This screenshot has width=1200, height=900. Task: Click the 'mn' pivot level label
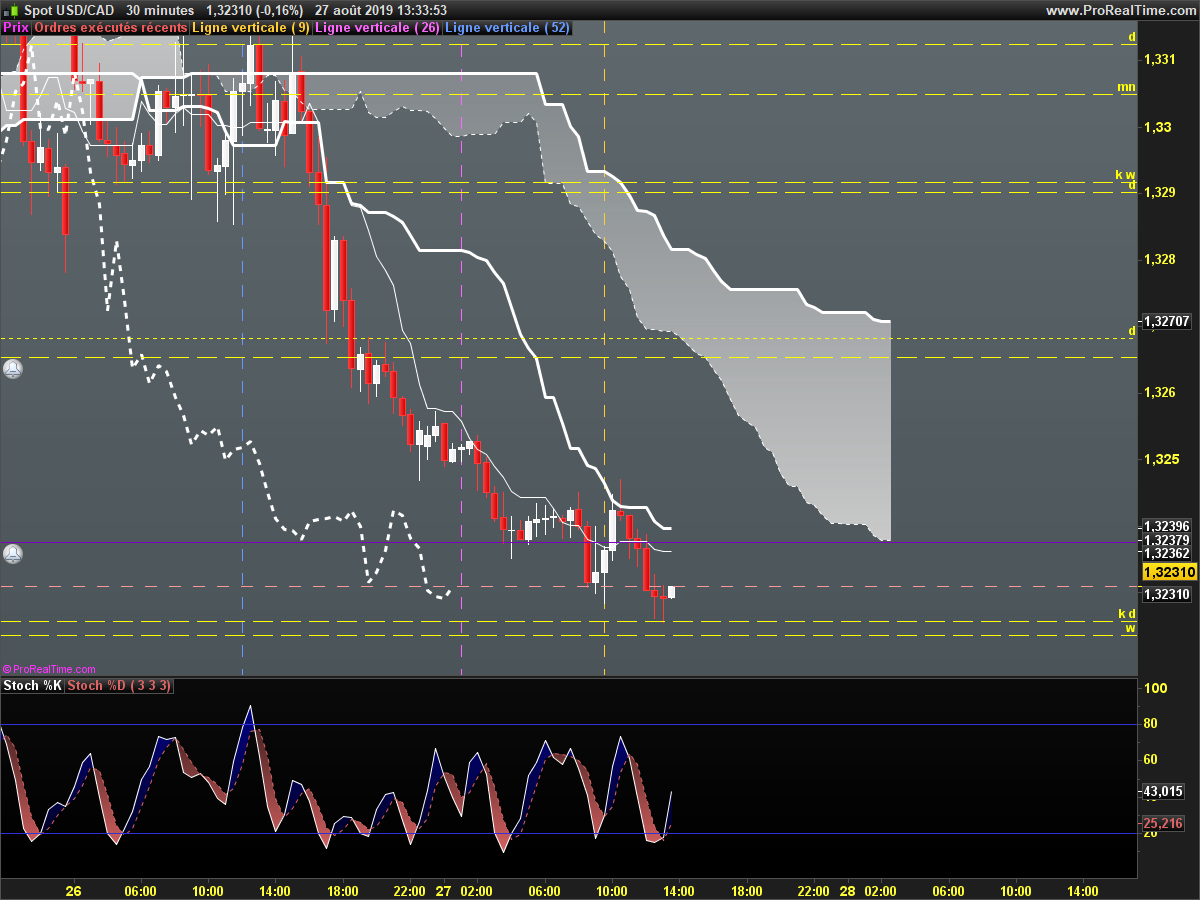click(x=1126, y=87)
